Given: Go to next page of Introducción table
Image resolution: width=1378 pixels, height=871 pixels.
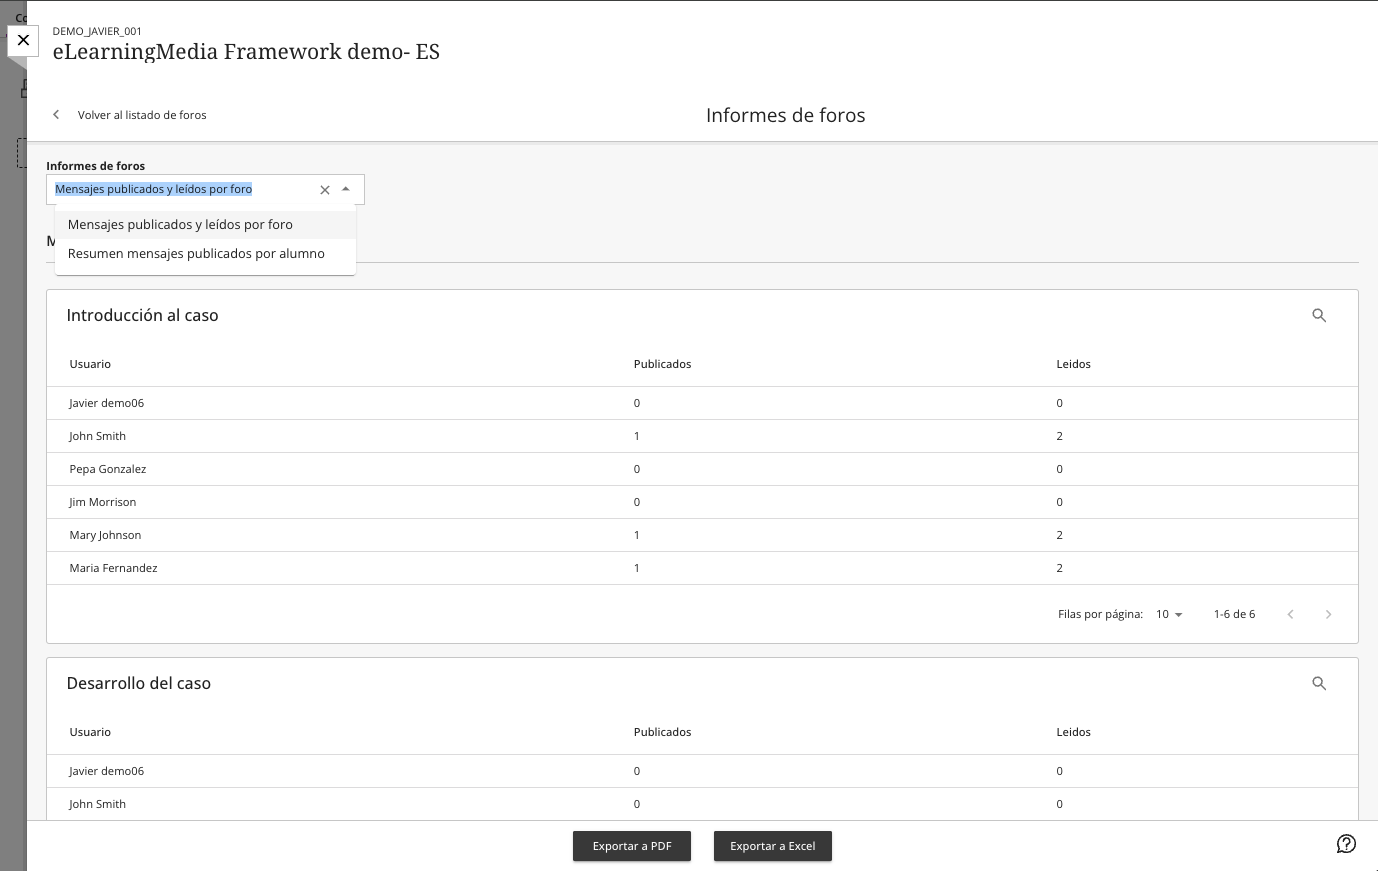Looking at the screenshot, I should pyautogui.click(x=1328, y=614).
